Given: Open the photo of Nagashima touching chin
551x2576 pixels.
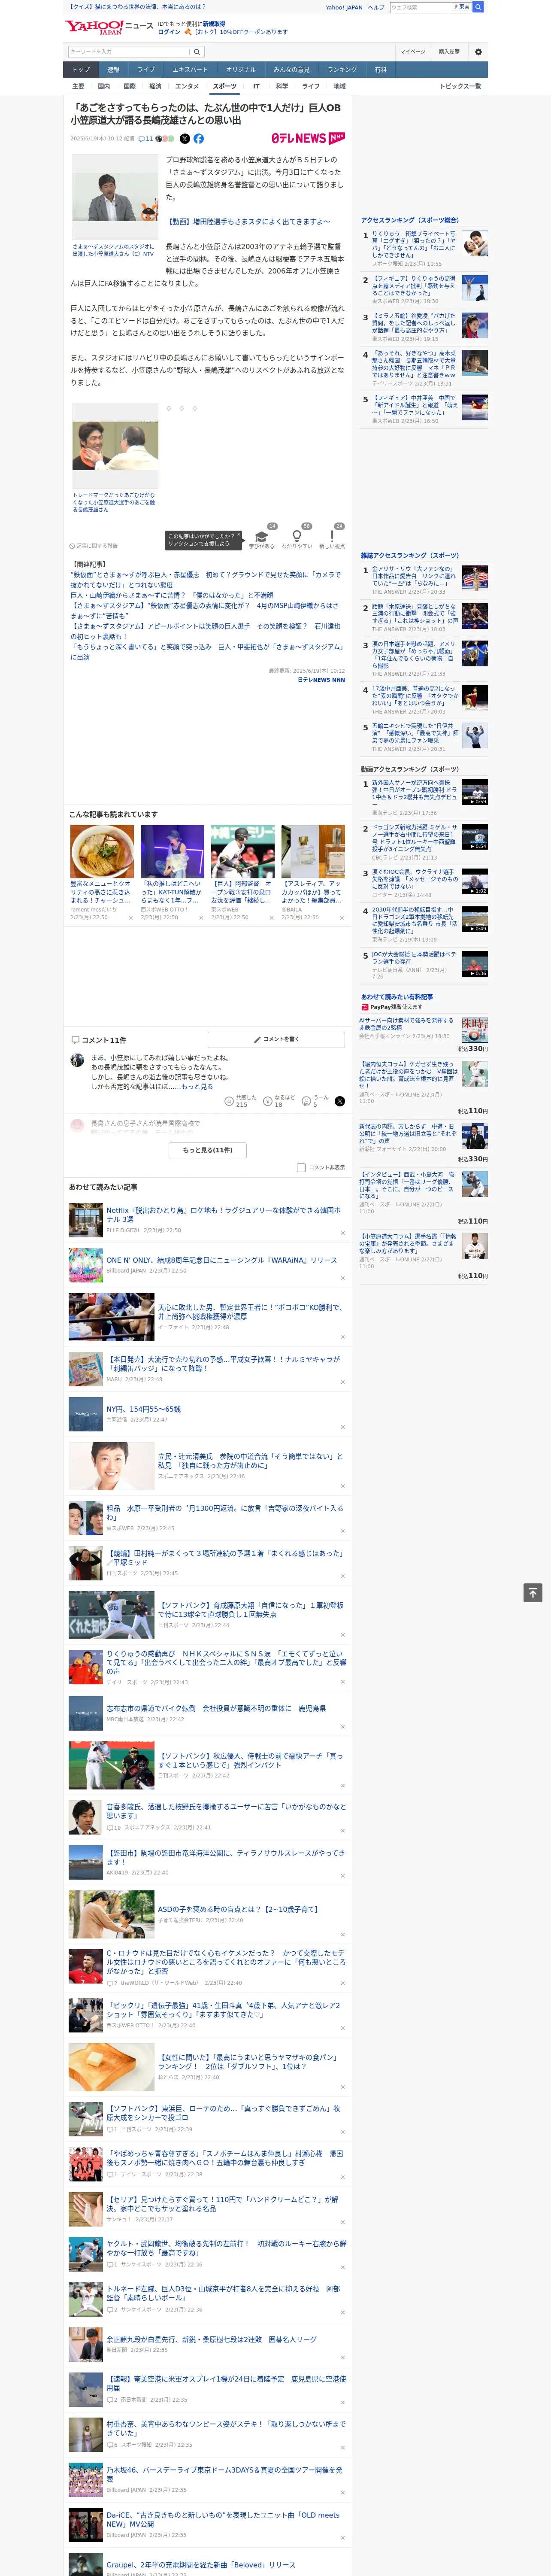Looking at the screenshot, I should click(x=114, y=446).
